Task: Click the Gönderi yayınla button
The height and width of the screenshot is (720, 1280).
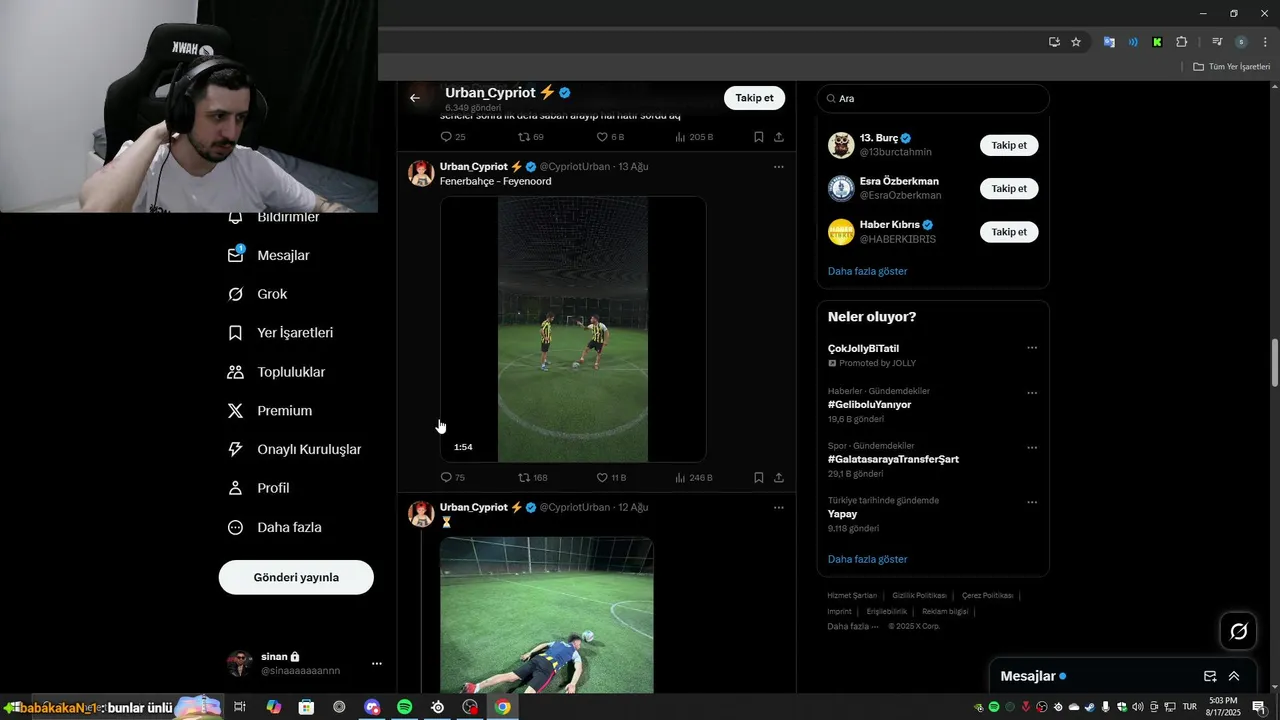Action: pyautogui.click(x=296, y=577)
